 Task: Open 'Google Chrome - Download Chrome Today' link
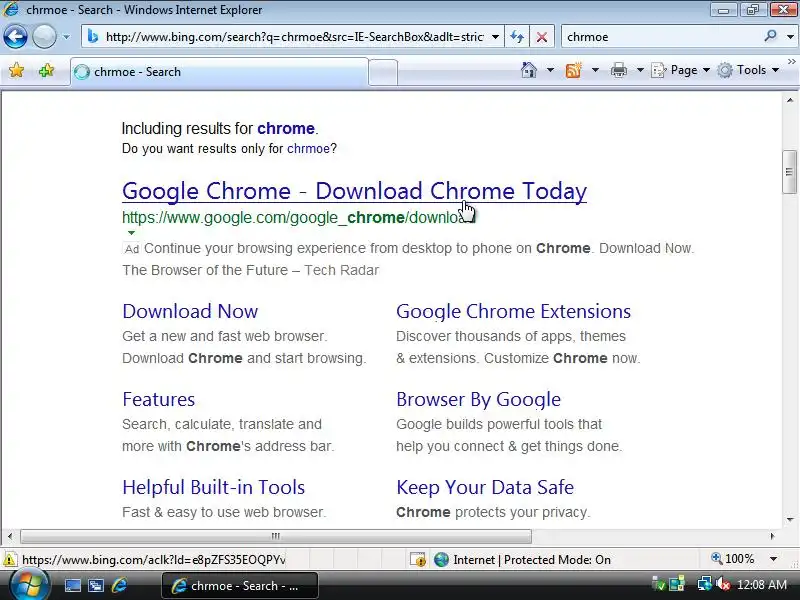(355, 191)
